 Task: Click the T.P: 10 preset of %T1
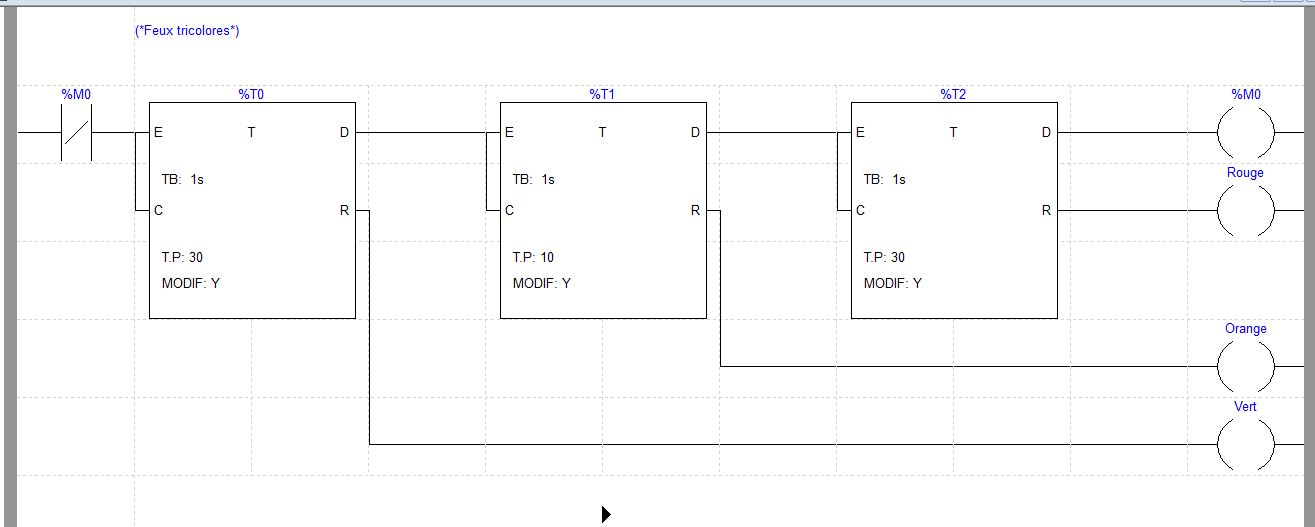click(x=533, y=258)
